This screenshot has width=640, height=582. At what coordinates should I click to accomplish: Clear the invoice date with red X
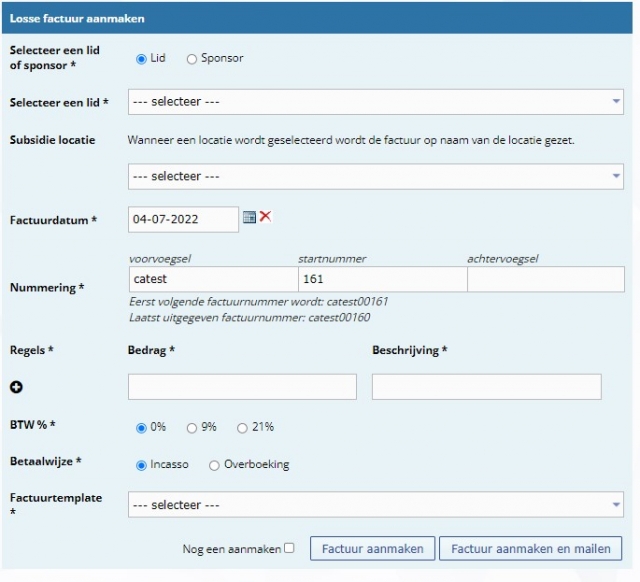[x=266, y=217]
